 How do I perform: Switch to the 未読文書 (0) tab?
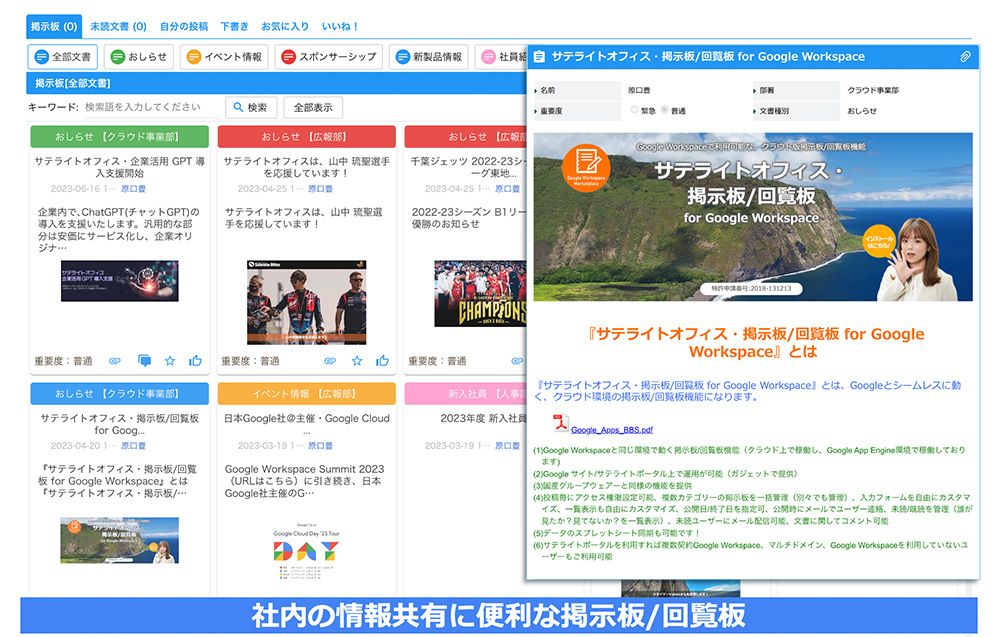click(118, 27)
